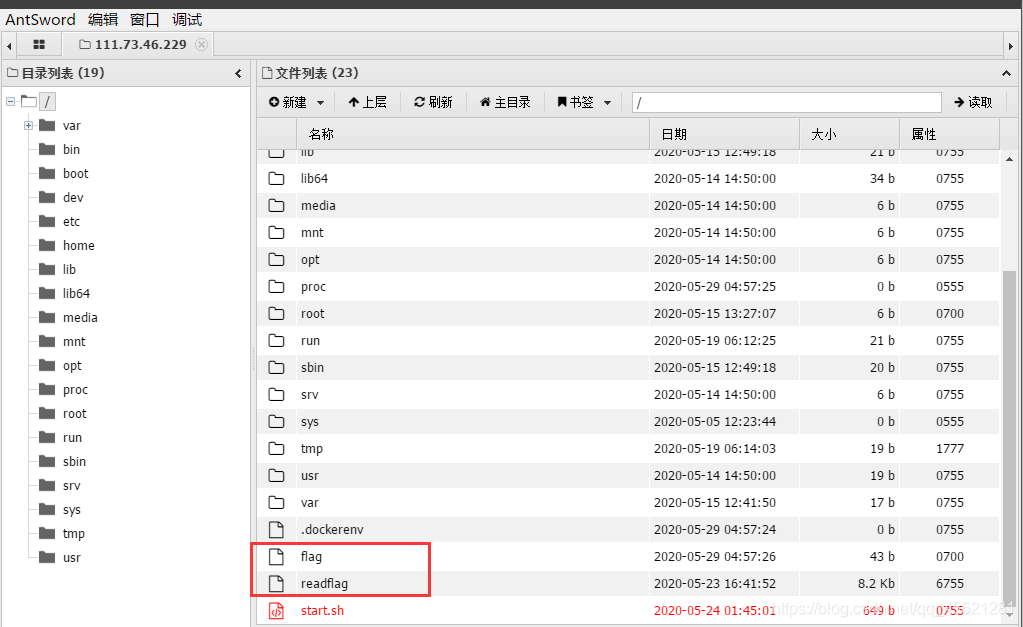Click the 读取 button

[x=973, y=102]
